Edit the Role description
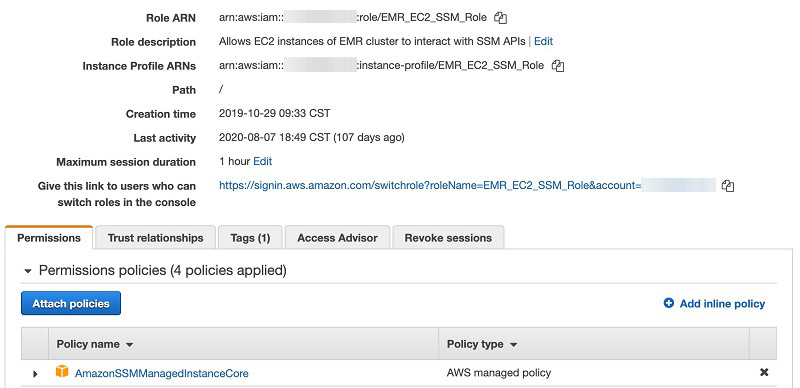The width and height of the screenshot is (800, 388). [543, 41]
